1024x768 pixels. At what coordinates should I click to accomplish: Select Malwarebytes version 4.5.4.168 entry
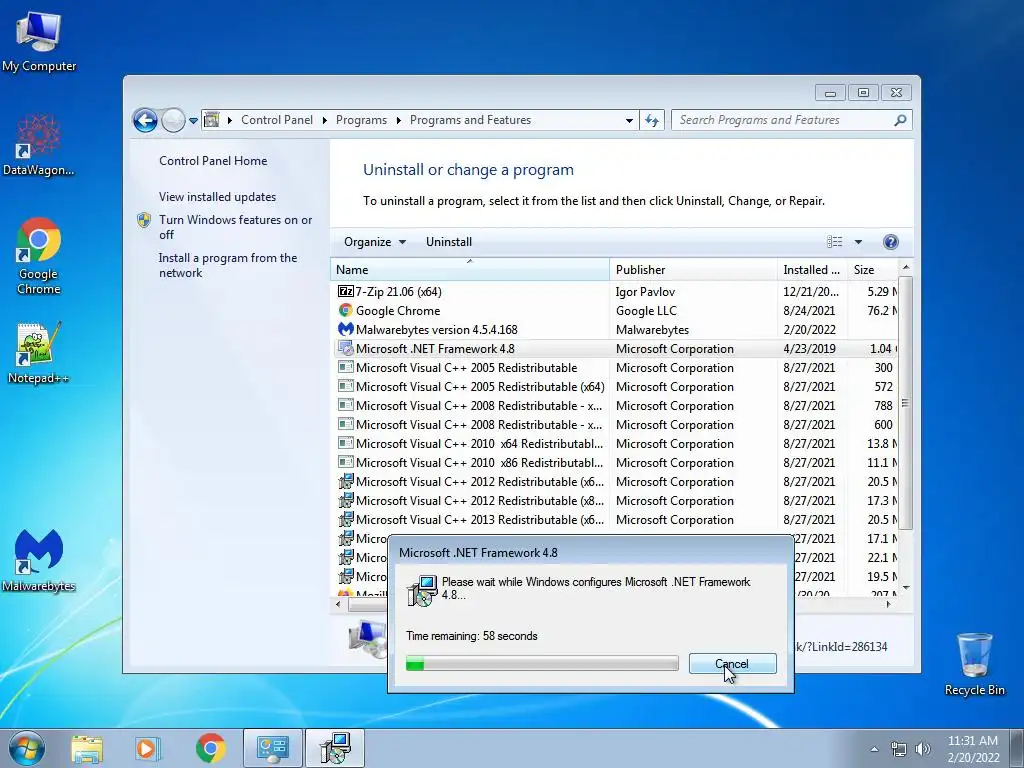coord(615,330)
